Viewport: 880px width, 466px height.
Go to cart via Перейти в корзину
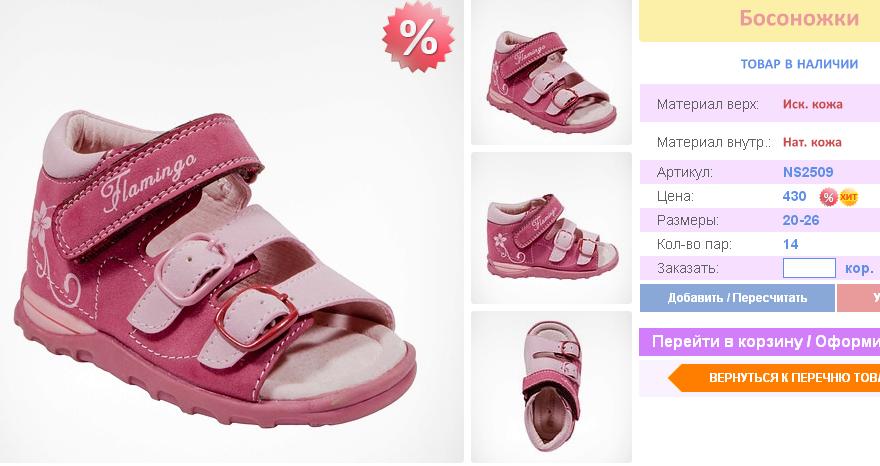(759, 342)
